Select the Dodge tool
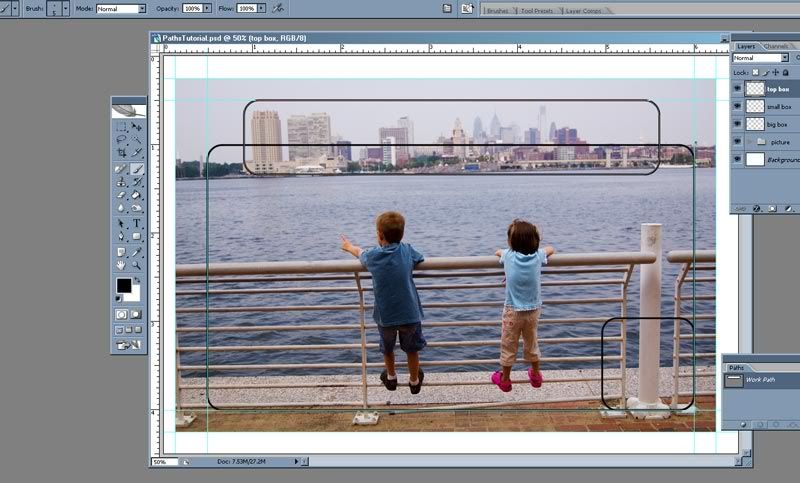Image resolution: width=800 pixels, height=483 pixels. click(x=136, y=208)
